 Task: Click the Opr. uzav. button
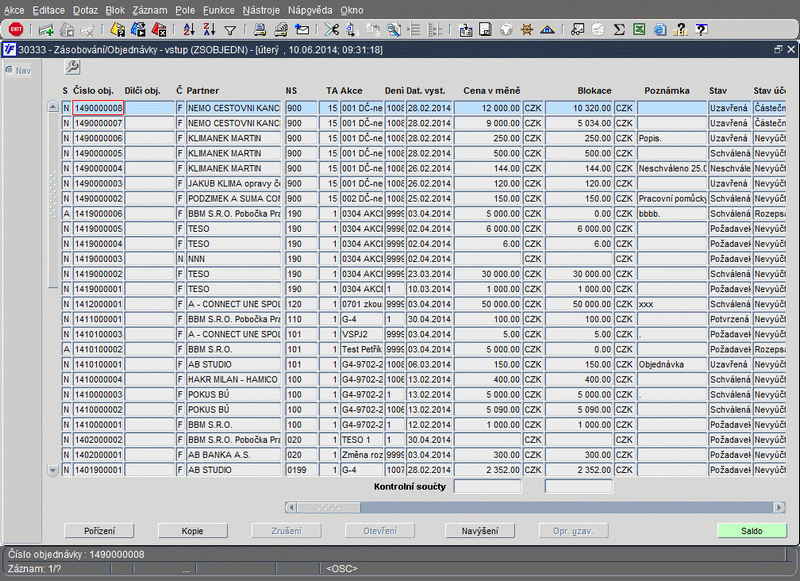(x=573, y=531)
